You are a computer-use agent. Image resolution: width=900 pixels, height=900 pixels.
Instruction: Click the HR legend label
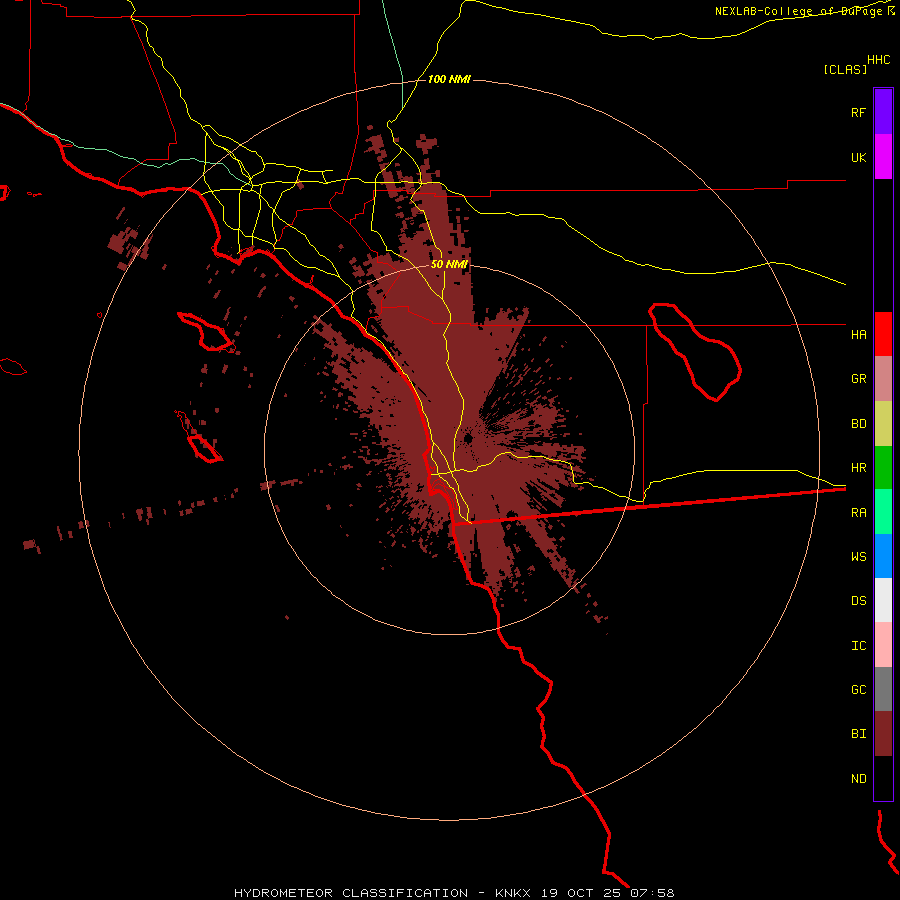(859, 468)
